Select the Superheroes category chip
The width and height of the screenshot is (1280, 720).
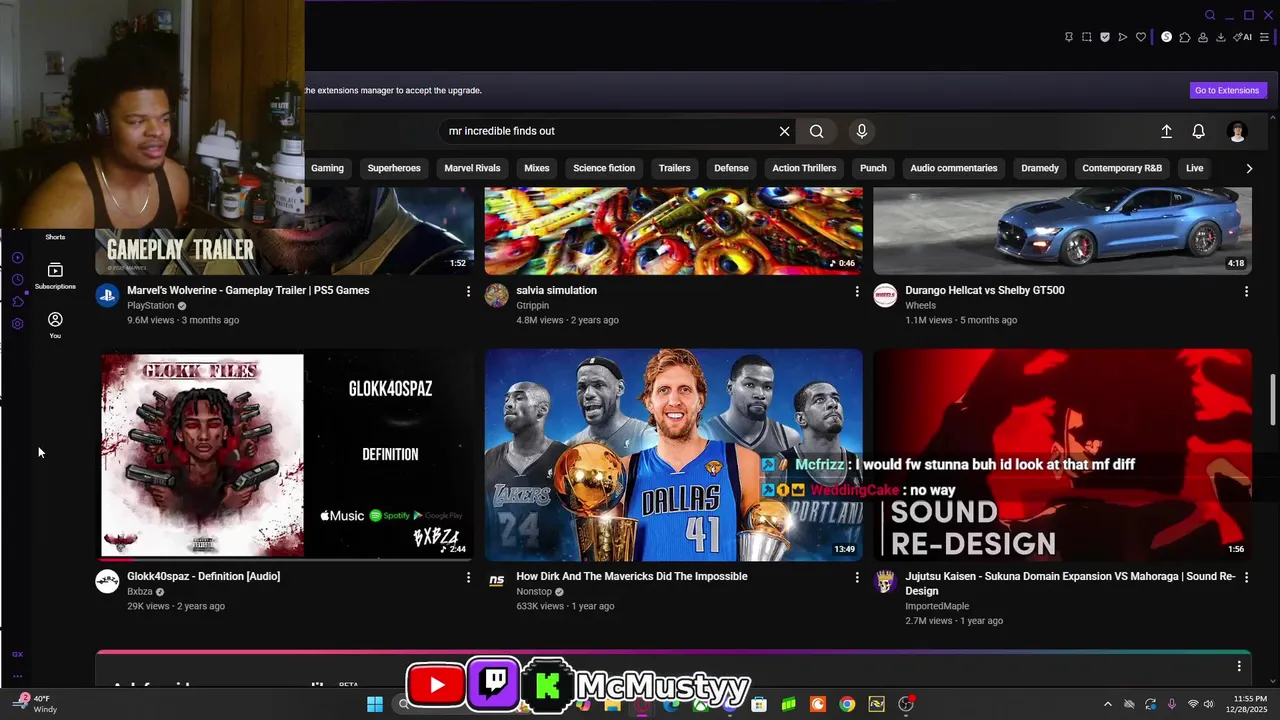[394, 168]
